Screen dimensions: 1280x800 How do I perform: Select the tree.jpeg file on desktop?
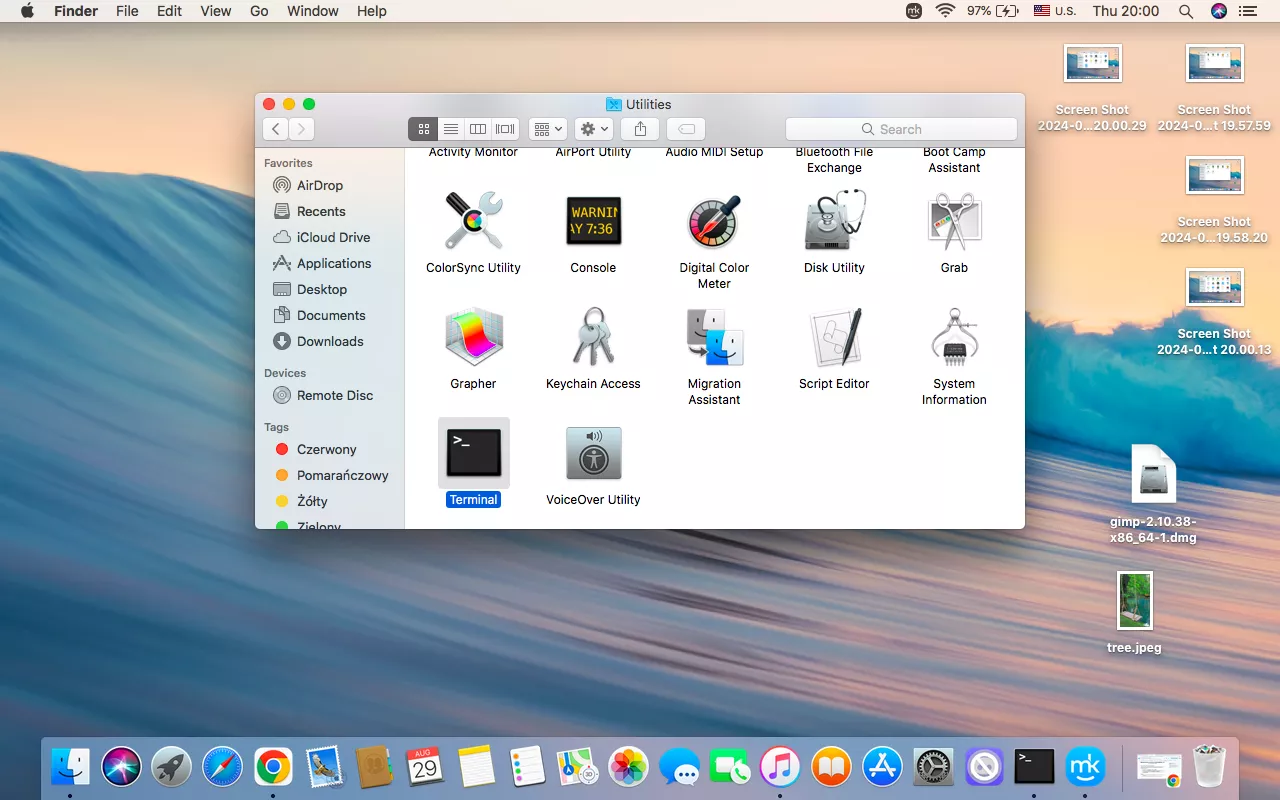click(1134, 601)
